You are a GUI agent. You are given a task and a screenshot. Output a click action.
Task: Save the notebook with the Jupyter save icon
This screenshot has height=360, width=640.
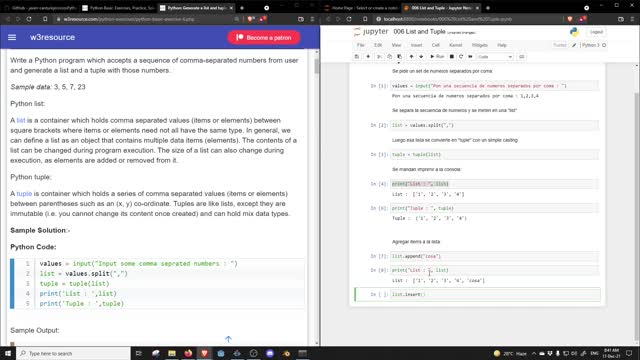click(357, 57)
